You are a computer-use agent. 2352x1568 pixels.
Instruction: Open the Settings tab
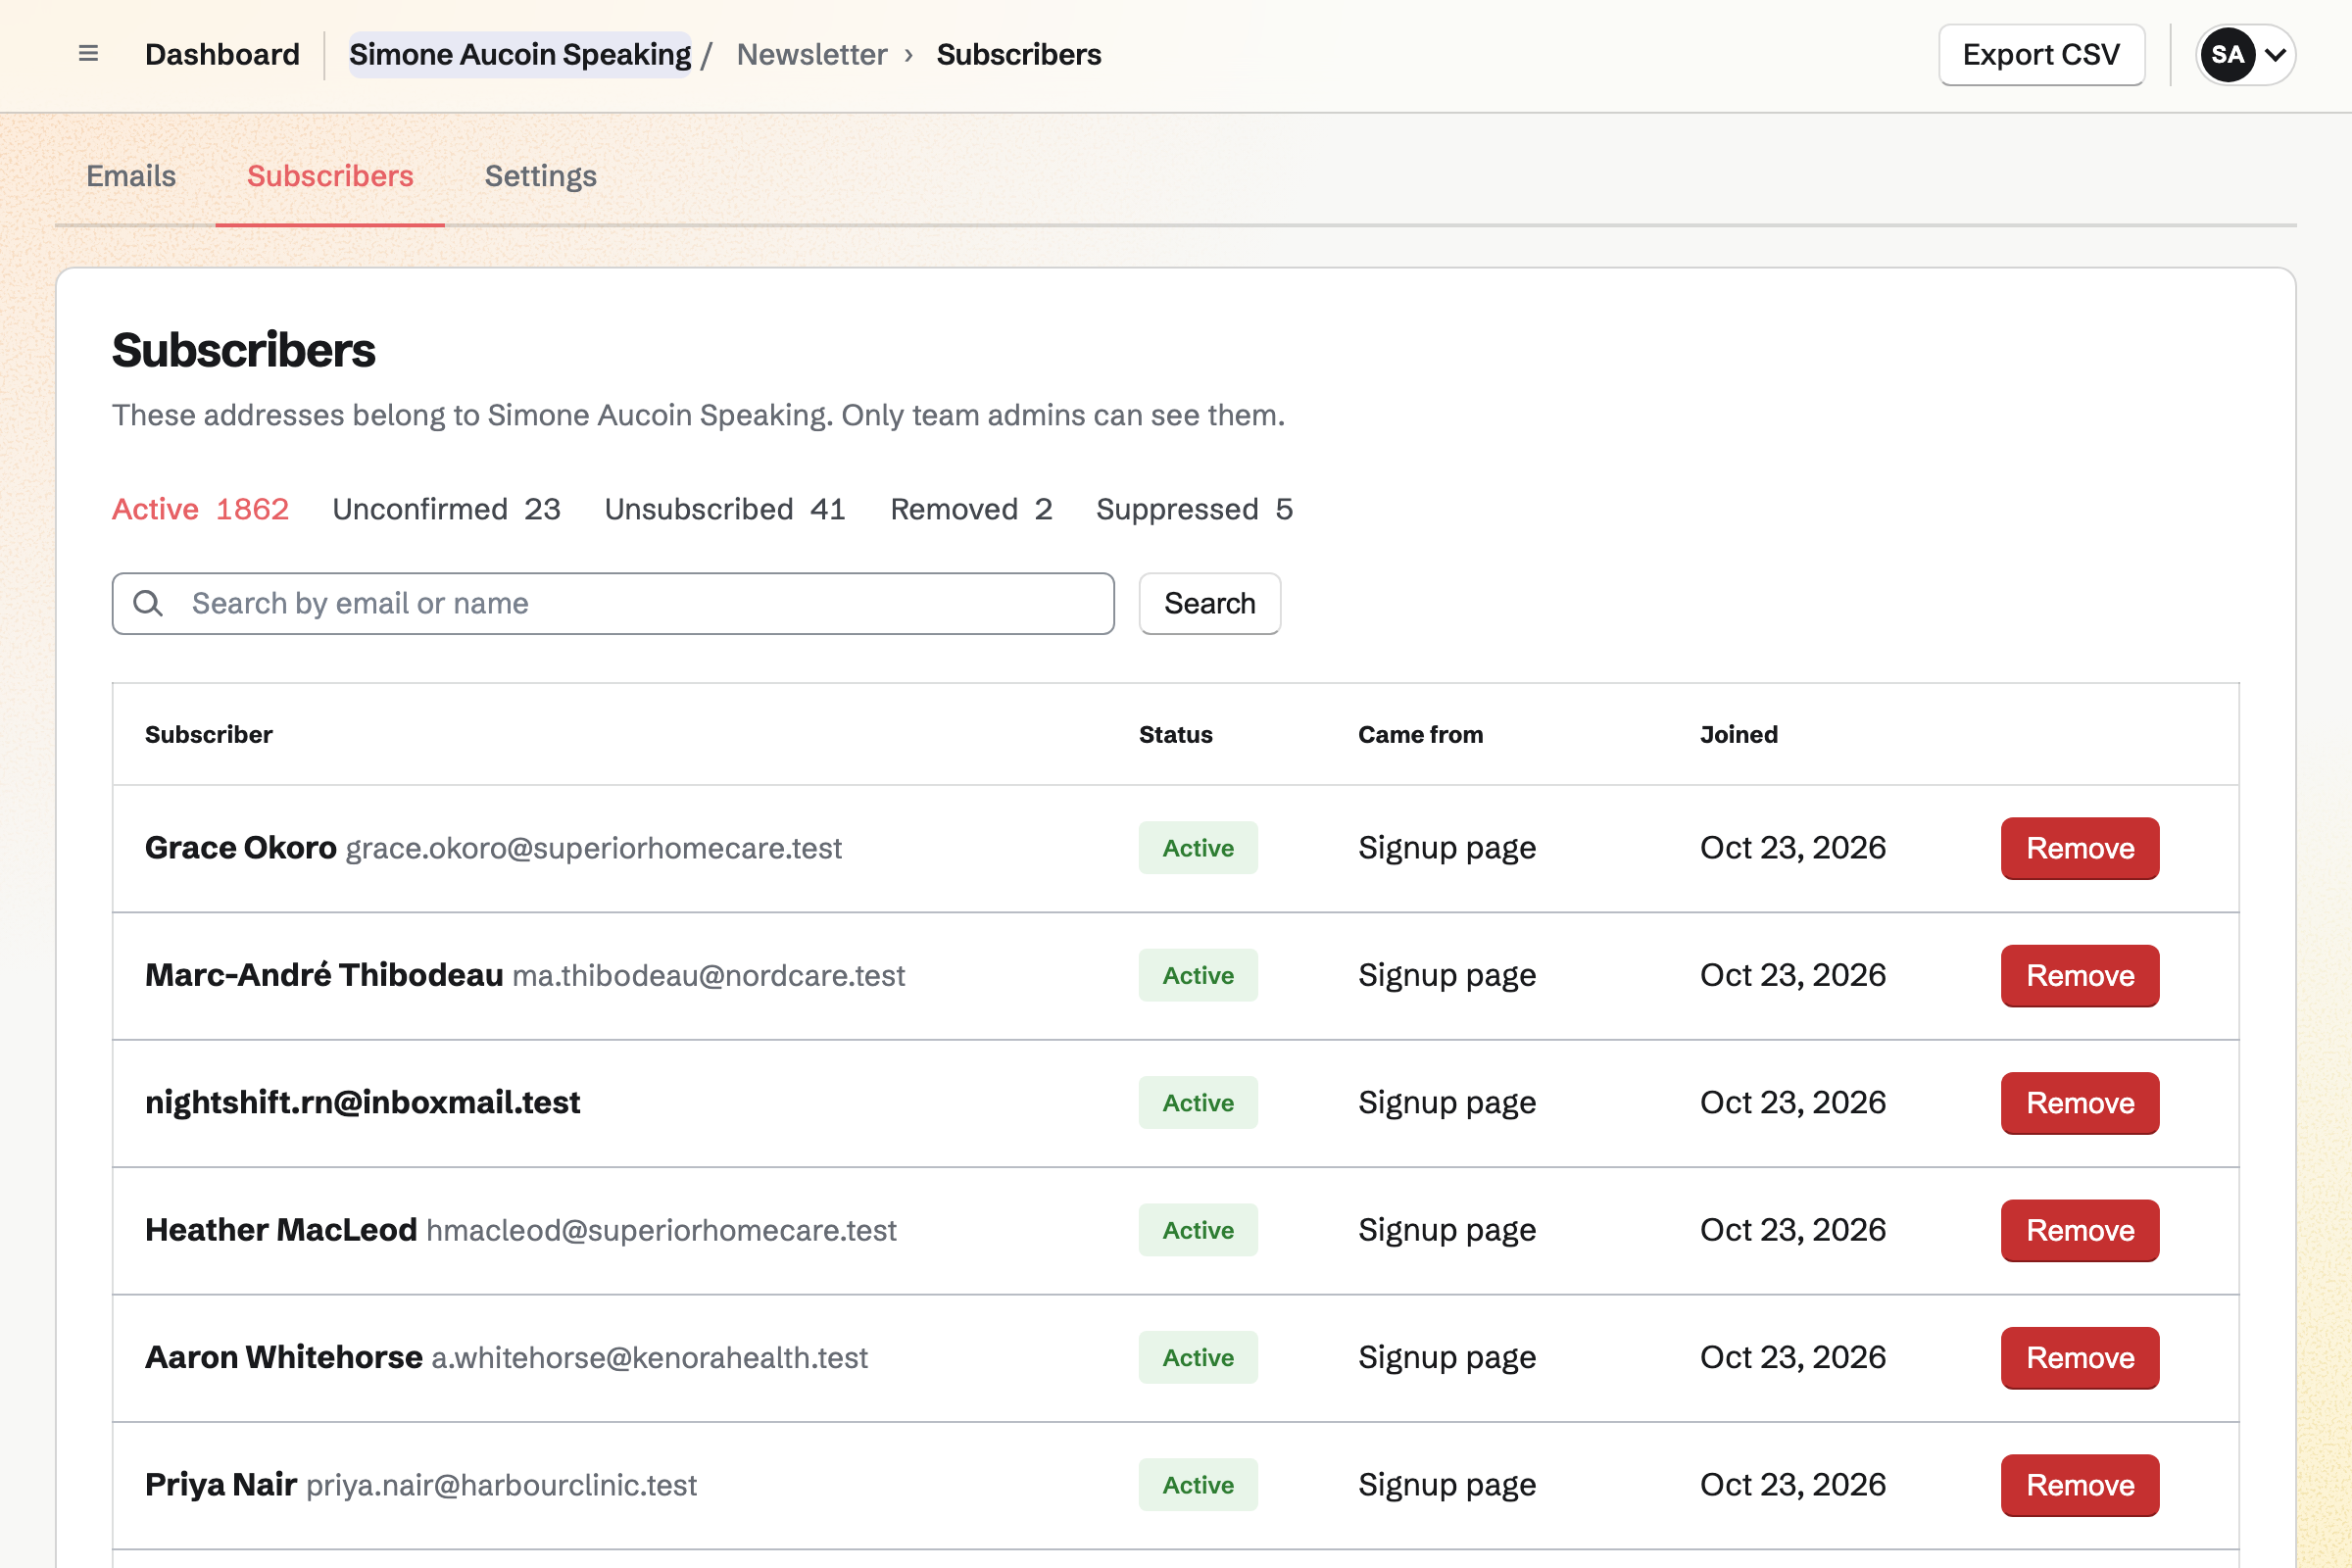tap(541, 176)
